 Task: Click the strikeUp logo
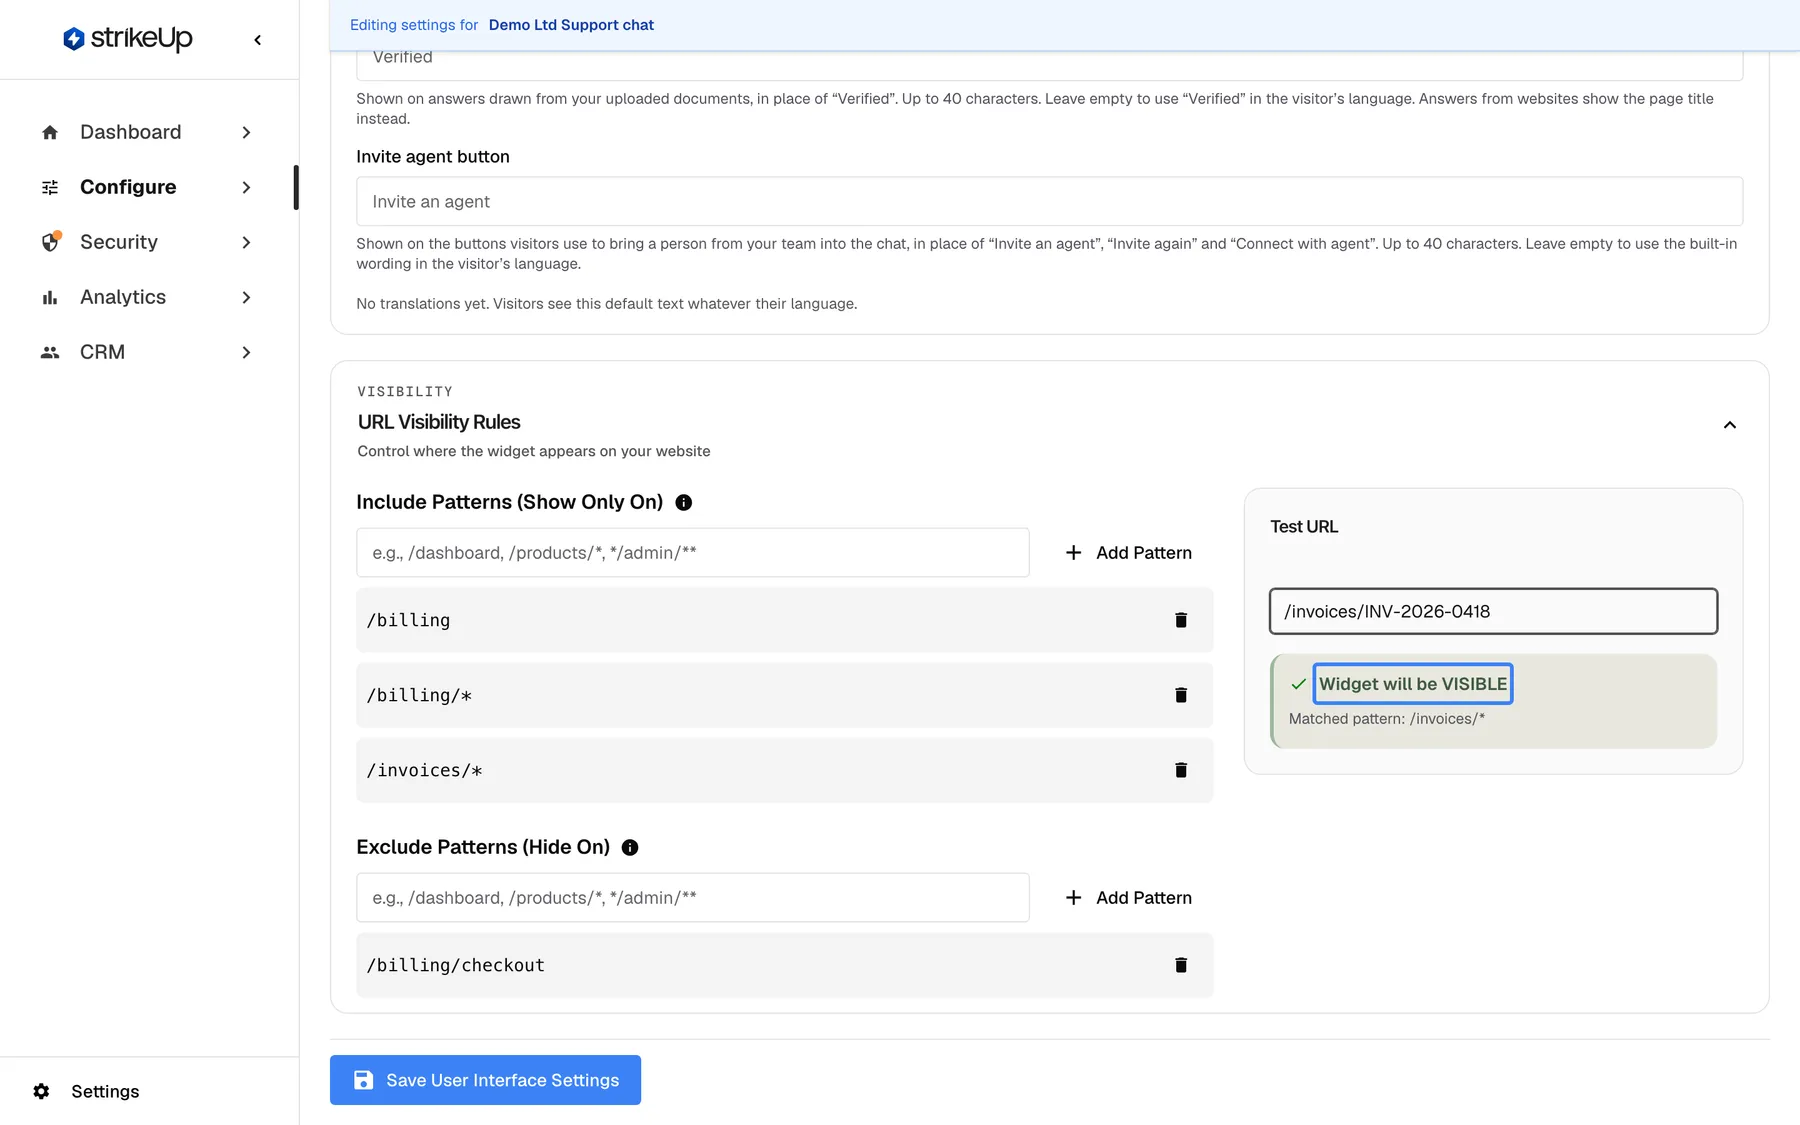(127, 39)
